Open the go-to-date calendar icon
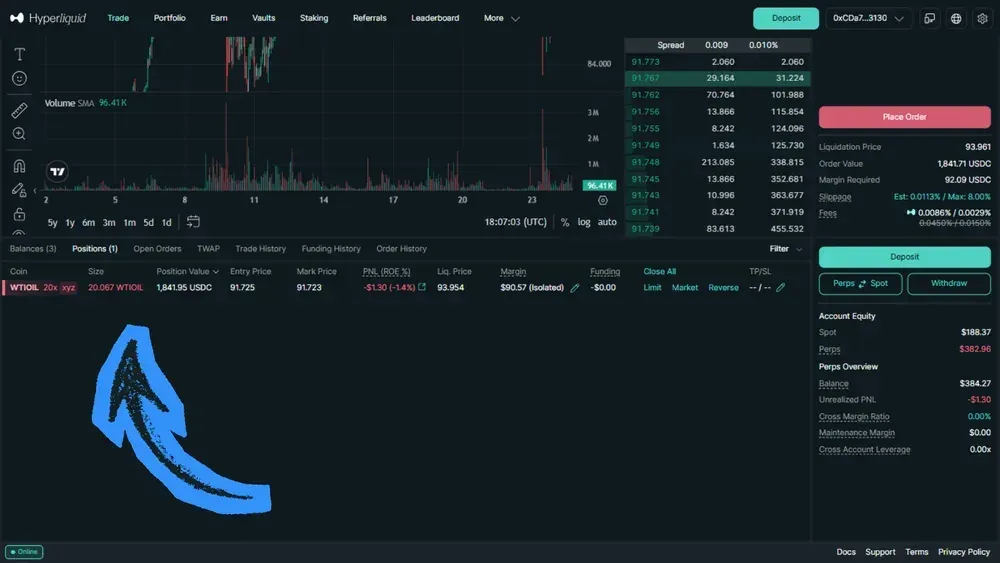The height and width of the screenshot is (563, 1000). tap(193, 222)
